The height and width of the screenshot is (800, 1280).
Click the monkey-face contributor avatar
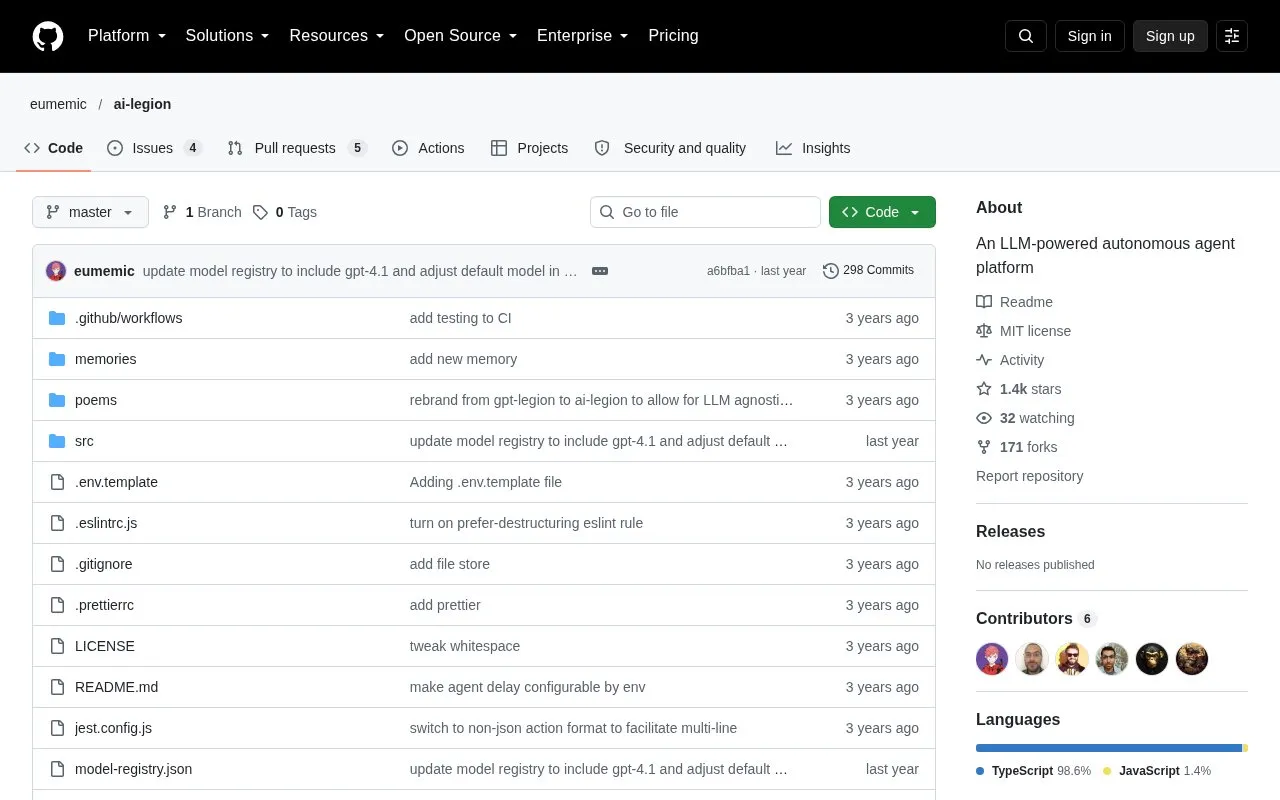pos(1152,659)
